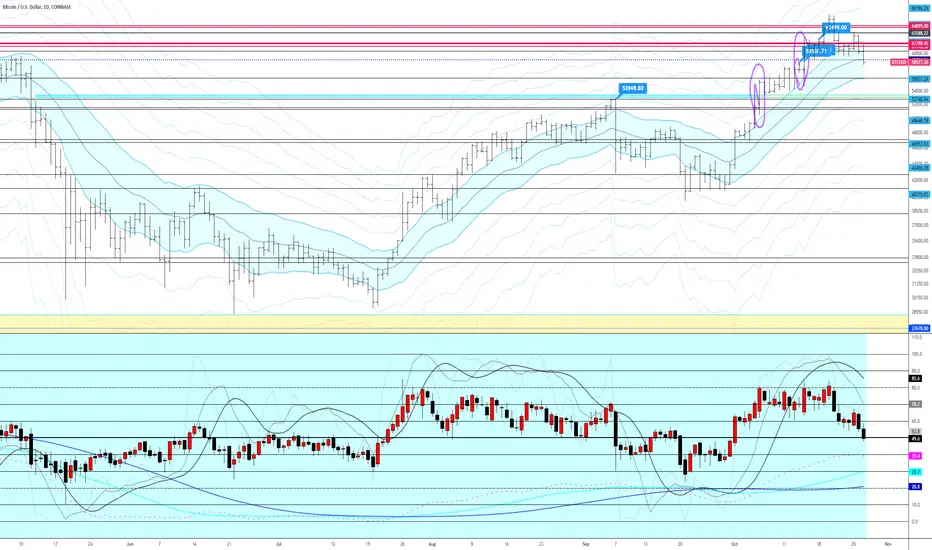Select the larger purple ellipse around early-October bars

coord(758,96)
